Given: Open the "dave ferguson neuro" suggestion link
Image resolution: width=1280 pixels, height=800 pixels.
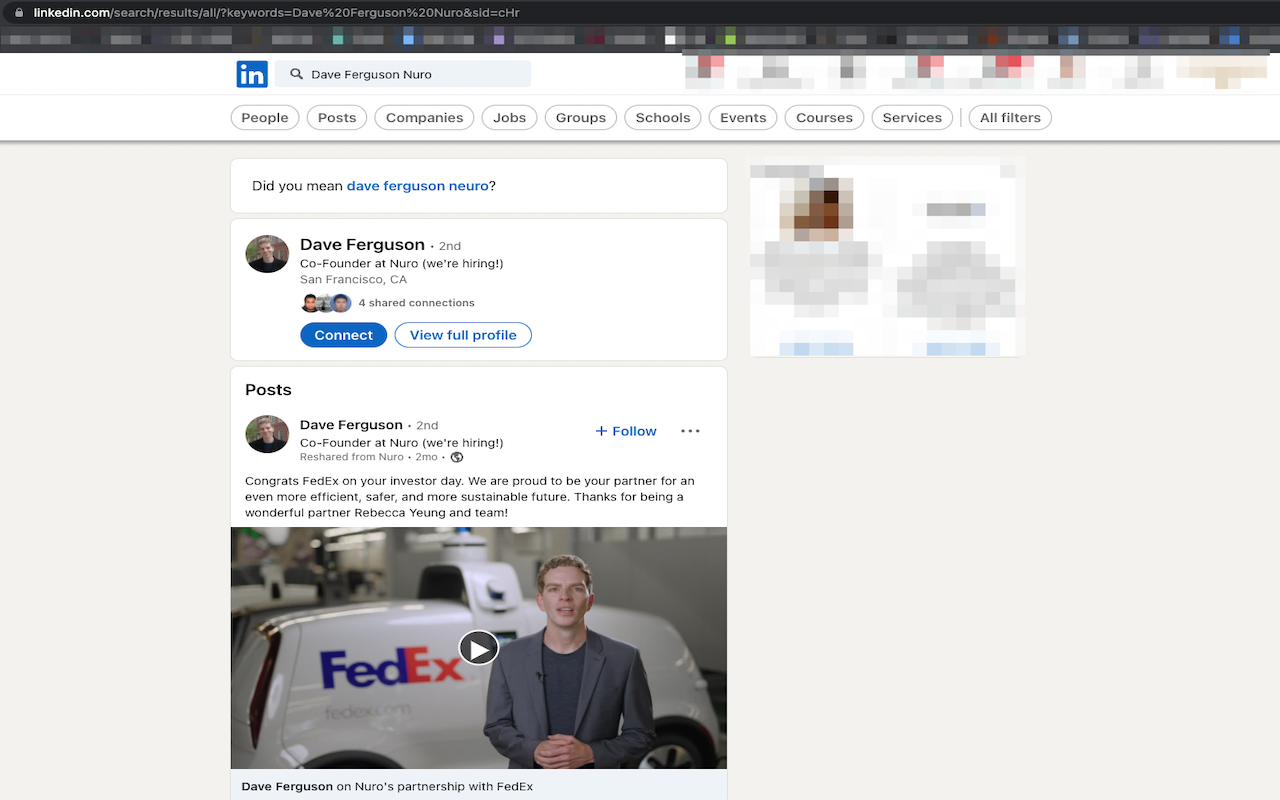Looking at the screenshot, I should (417, 185).
